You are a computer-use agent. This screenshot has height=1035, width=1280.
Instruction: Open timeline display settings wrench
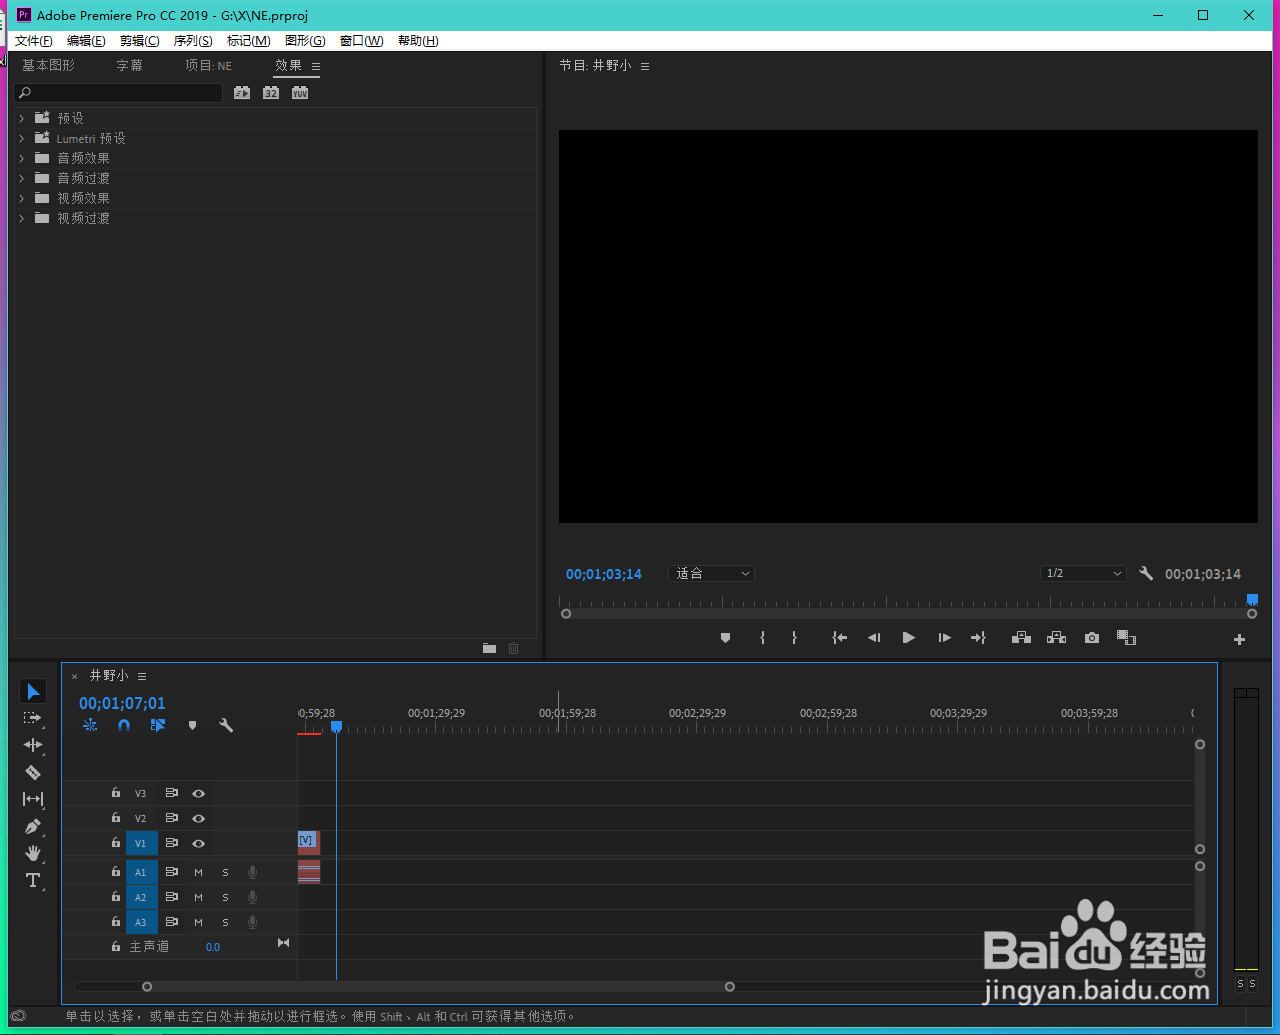[226, 725]
